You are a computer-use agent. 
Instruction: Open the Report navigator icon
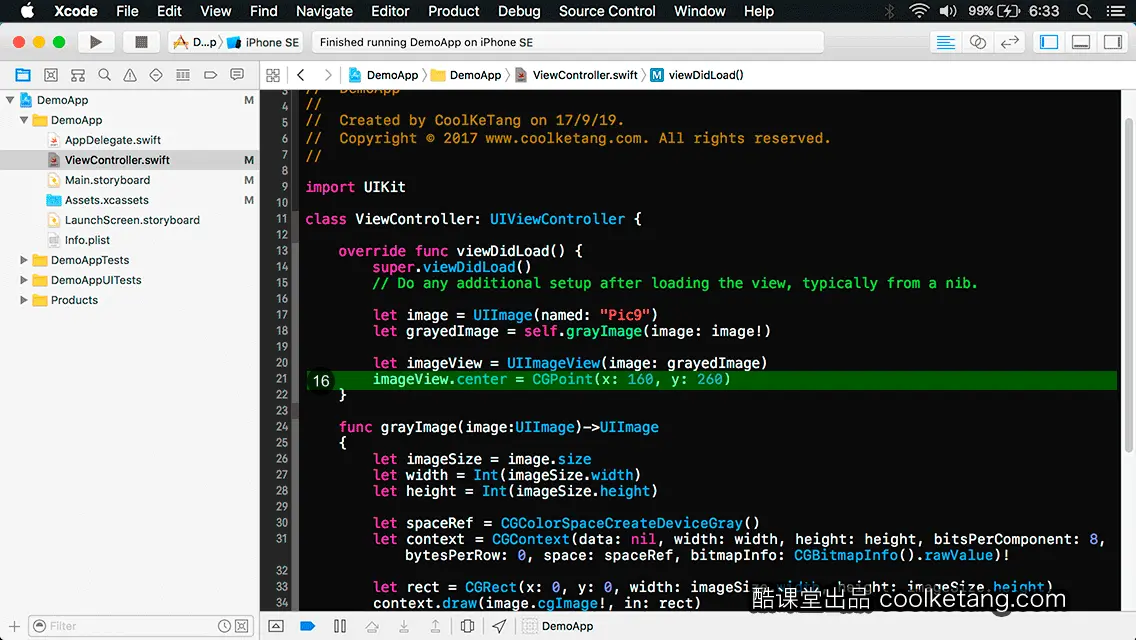pyautogui.click(x=237, y=75)
